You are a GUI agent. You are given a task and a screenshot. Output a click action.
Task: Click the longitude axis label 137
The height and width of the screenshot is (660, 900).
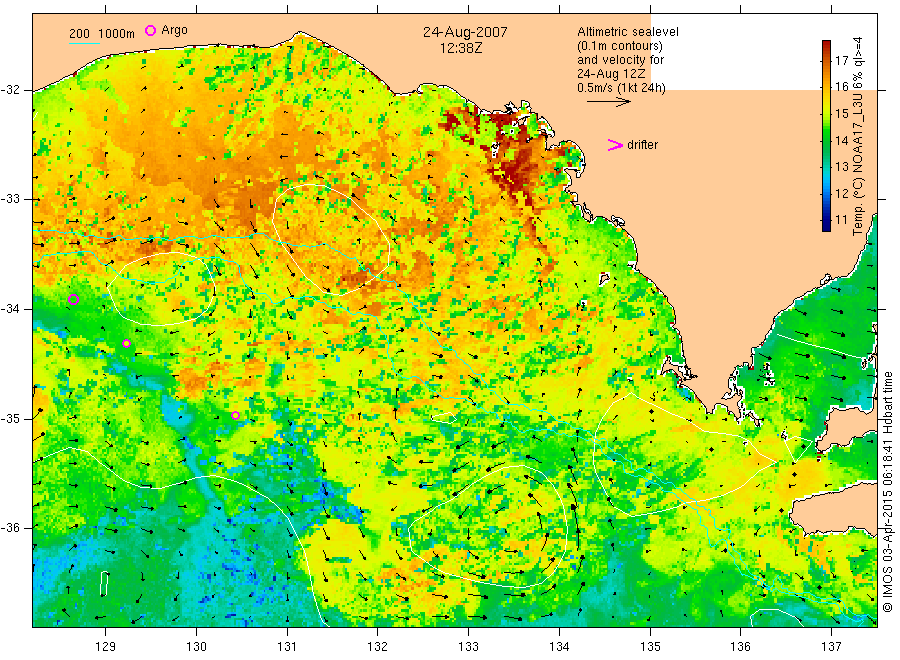831,647
